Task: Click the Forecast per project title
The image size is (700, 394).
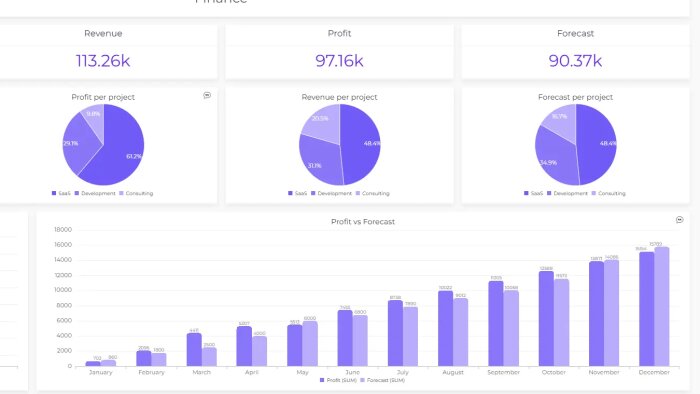Action: click(x=575, y=97)
